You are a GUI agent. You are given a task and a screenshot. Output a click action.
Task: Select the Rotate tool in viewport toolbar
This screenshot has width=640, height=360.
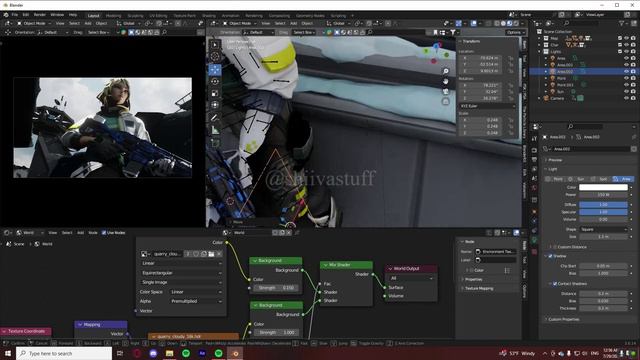[215, 81]
